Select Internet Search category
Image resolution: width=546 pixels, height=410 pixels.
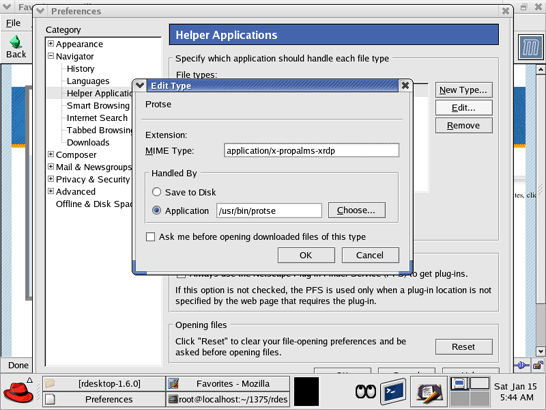tap(97, 118)
